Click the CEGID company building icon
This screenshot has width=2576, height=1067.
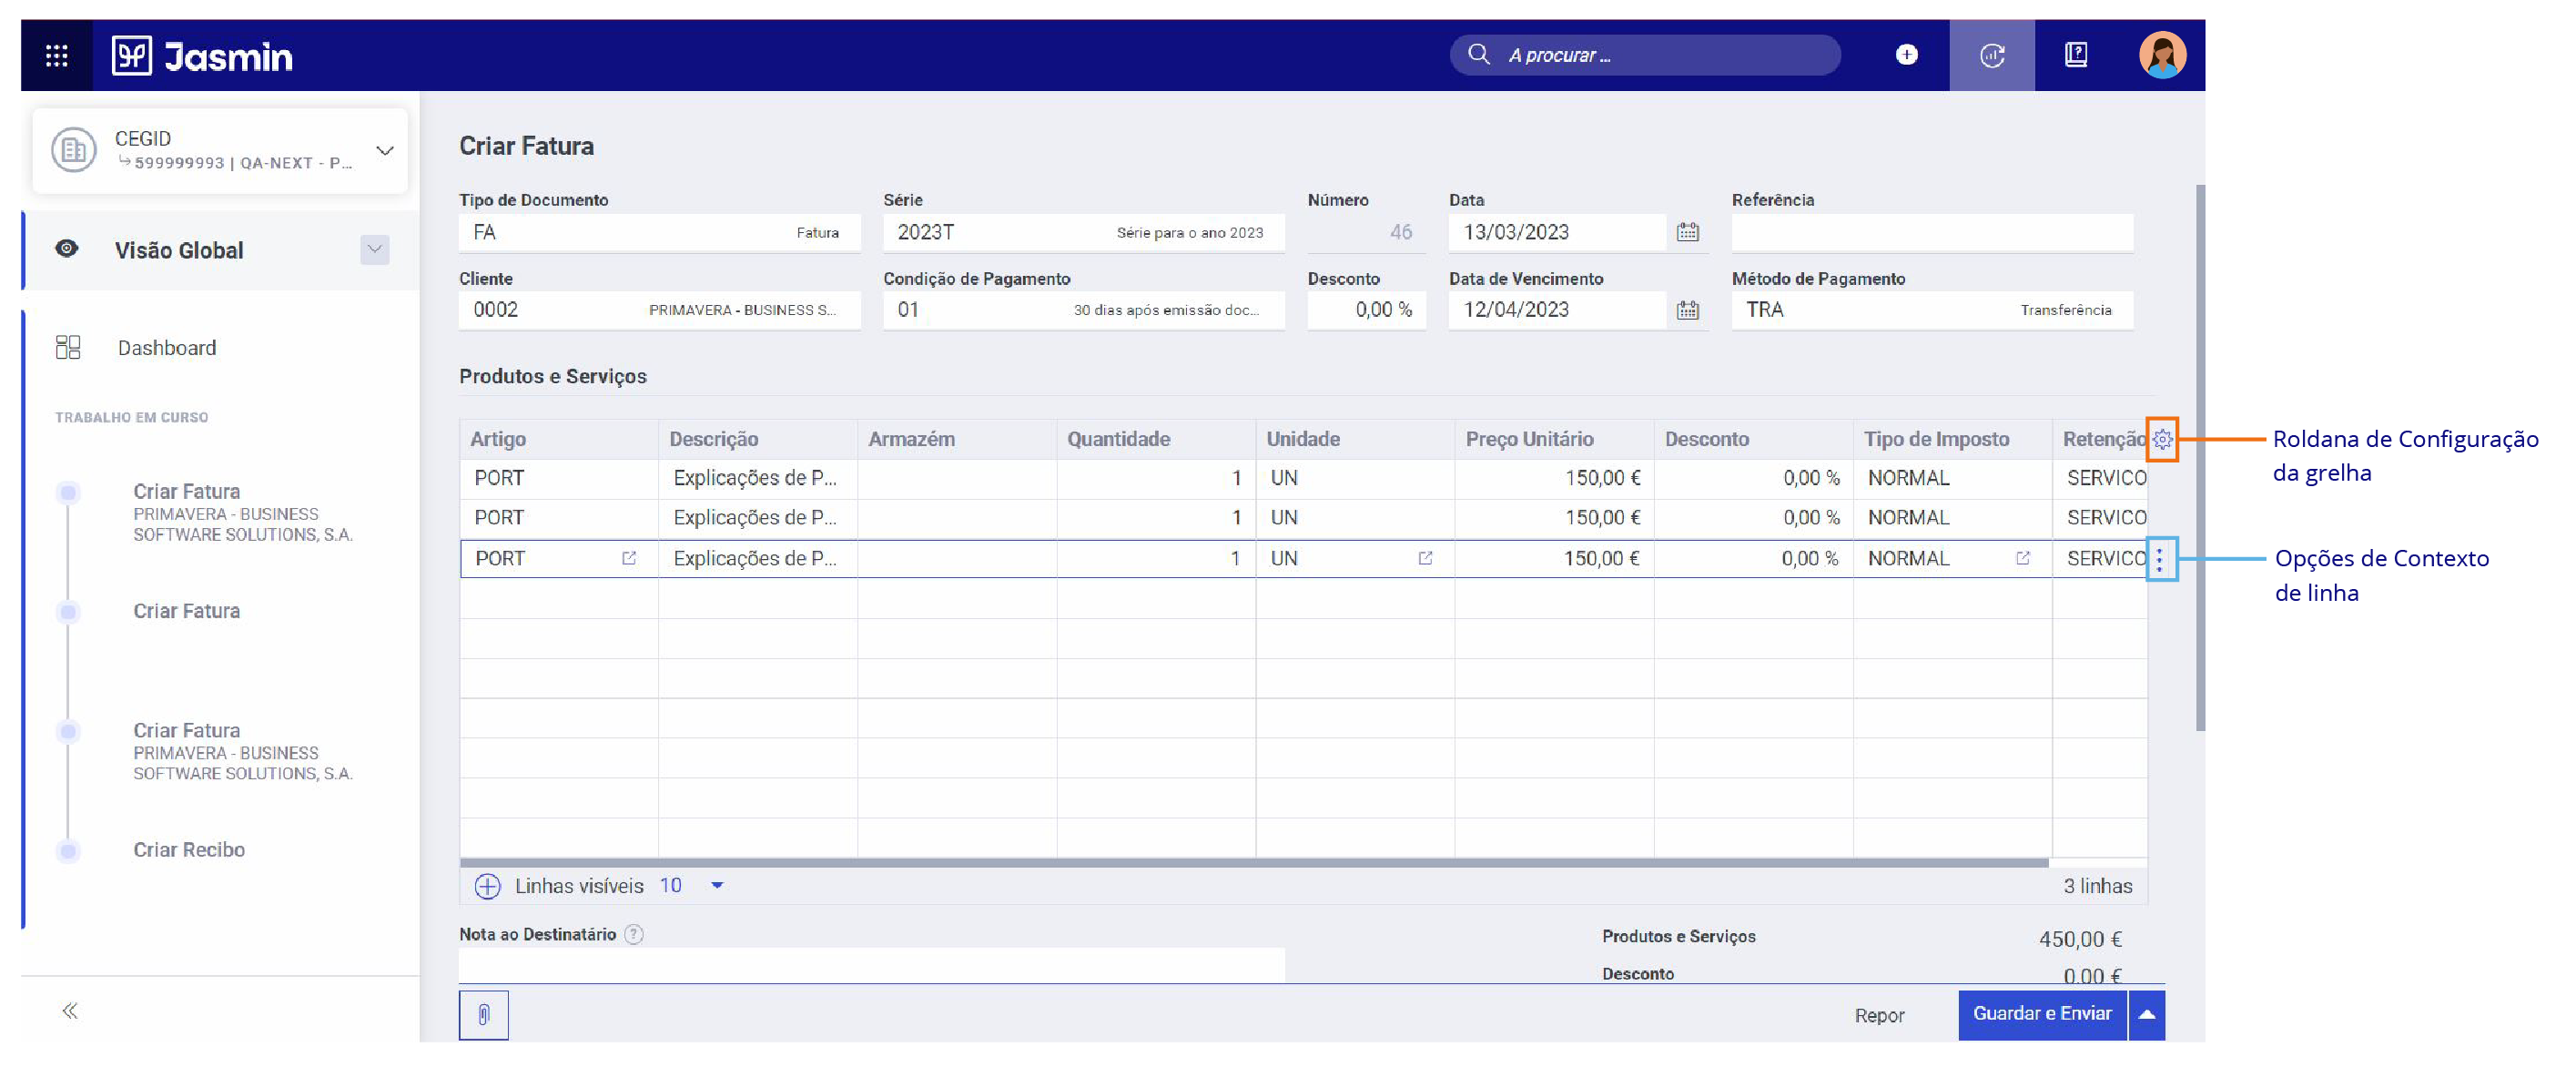click(74, 150)
